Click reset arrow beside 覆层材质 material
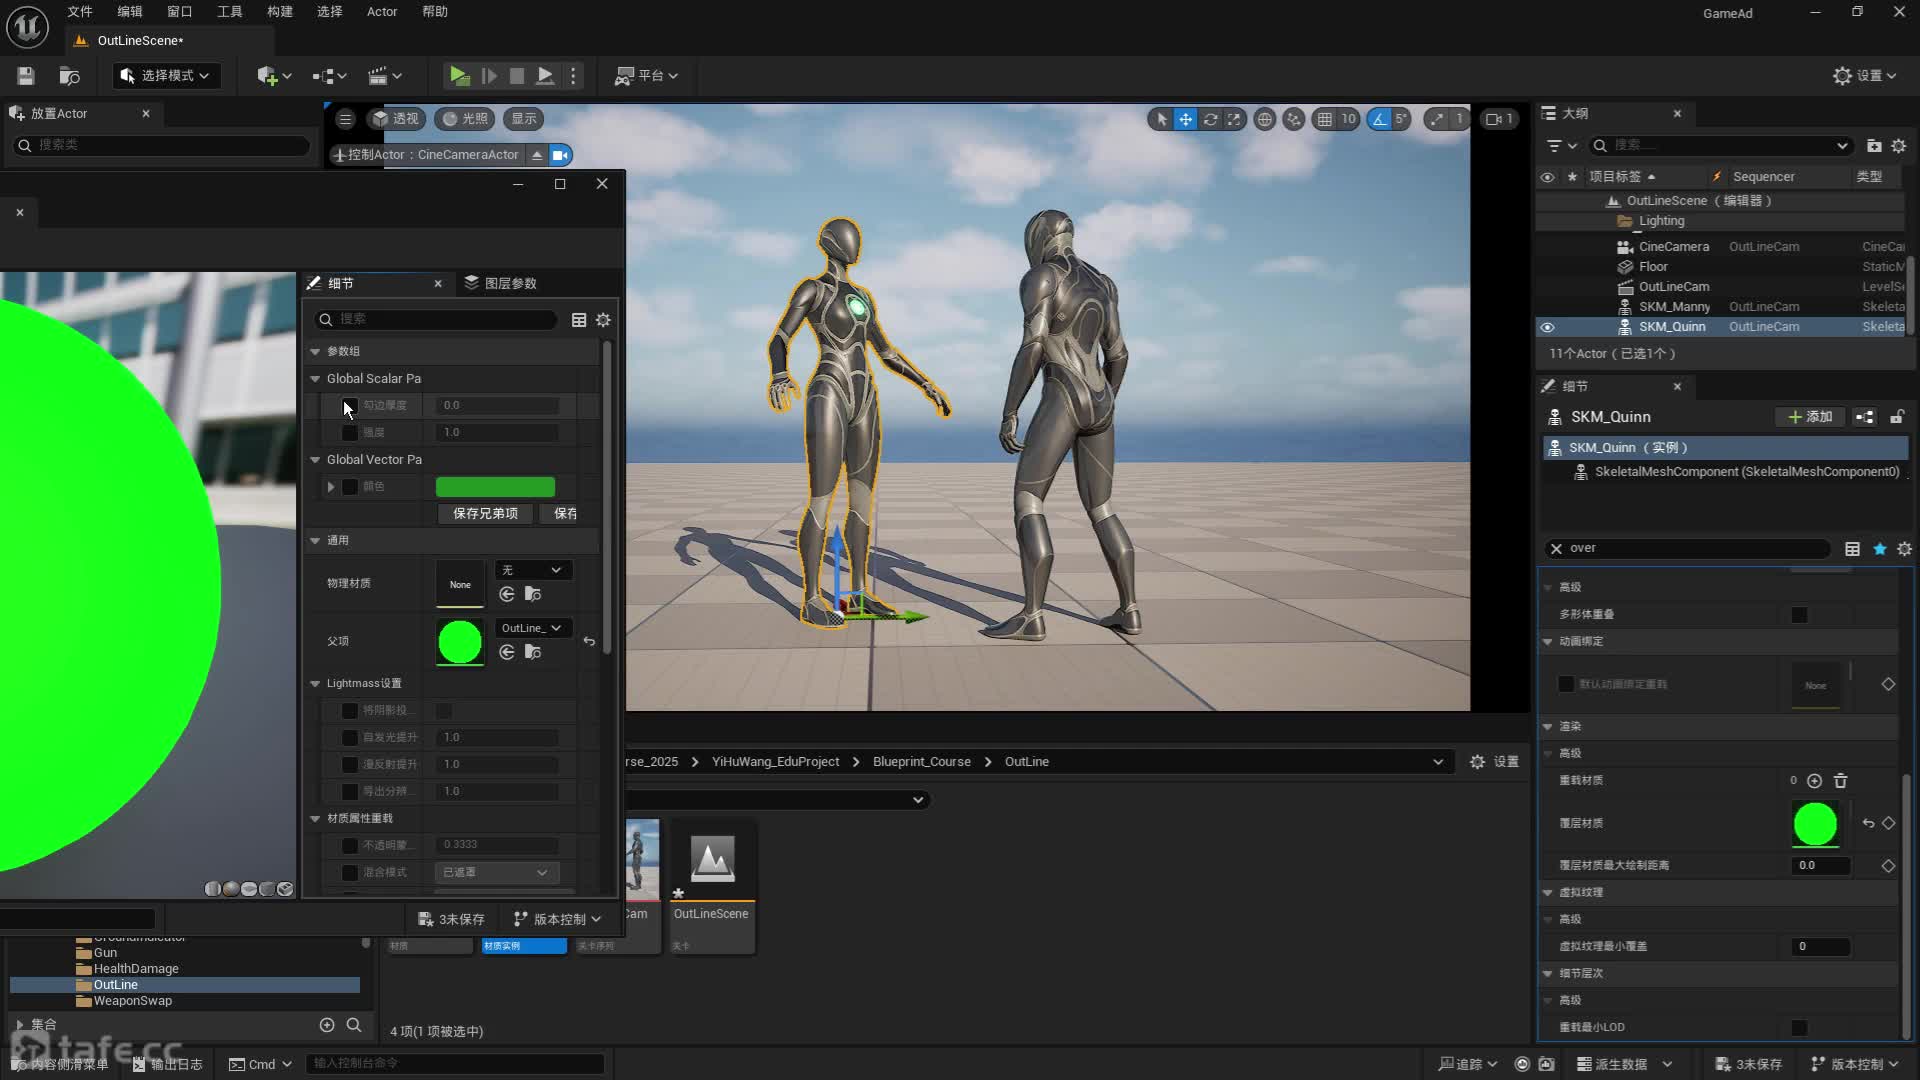The image size is (1920, 1080). pos(1868,823)
